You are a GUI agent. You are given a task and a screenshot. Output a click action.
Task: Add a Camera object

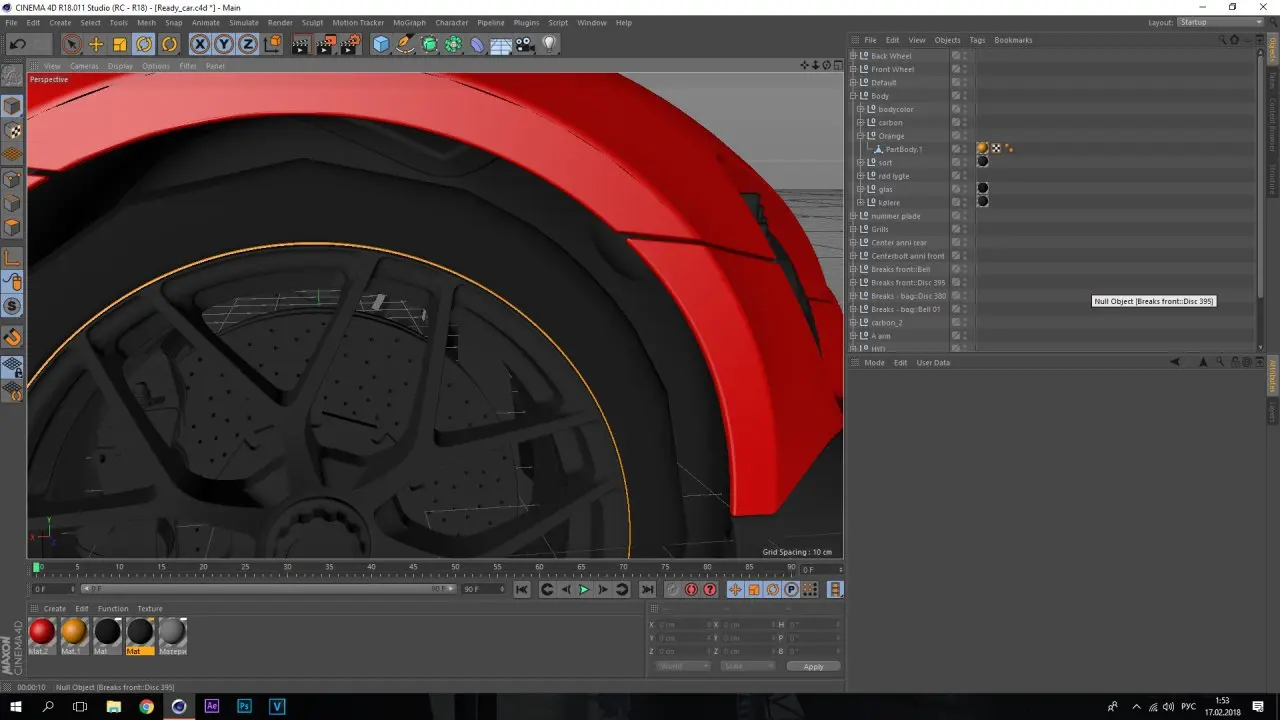tap(525, 44)
